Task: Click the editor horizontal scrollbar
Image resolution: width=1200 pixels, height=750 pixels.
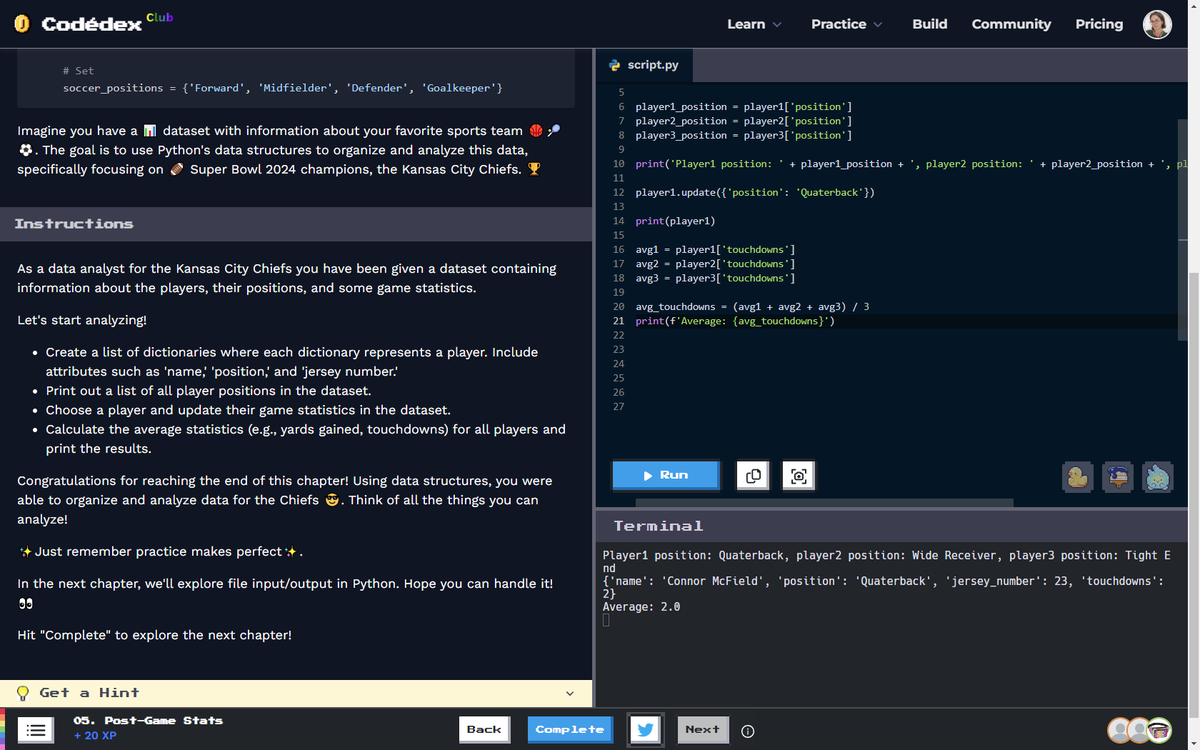Action: pos(823,503)
